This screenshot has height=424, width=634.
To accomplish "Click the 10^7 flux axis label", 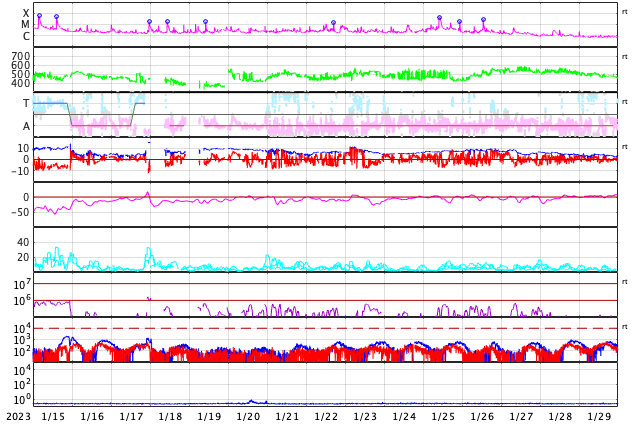I will [22, 284].
